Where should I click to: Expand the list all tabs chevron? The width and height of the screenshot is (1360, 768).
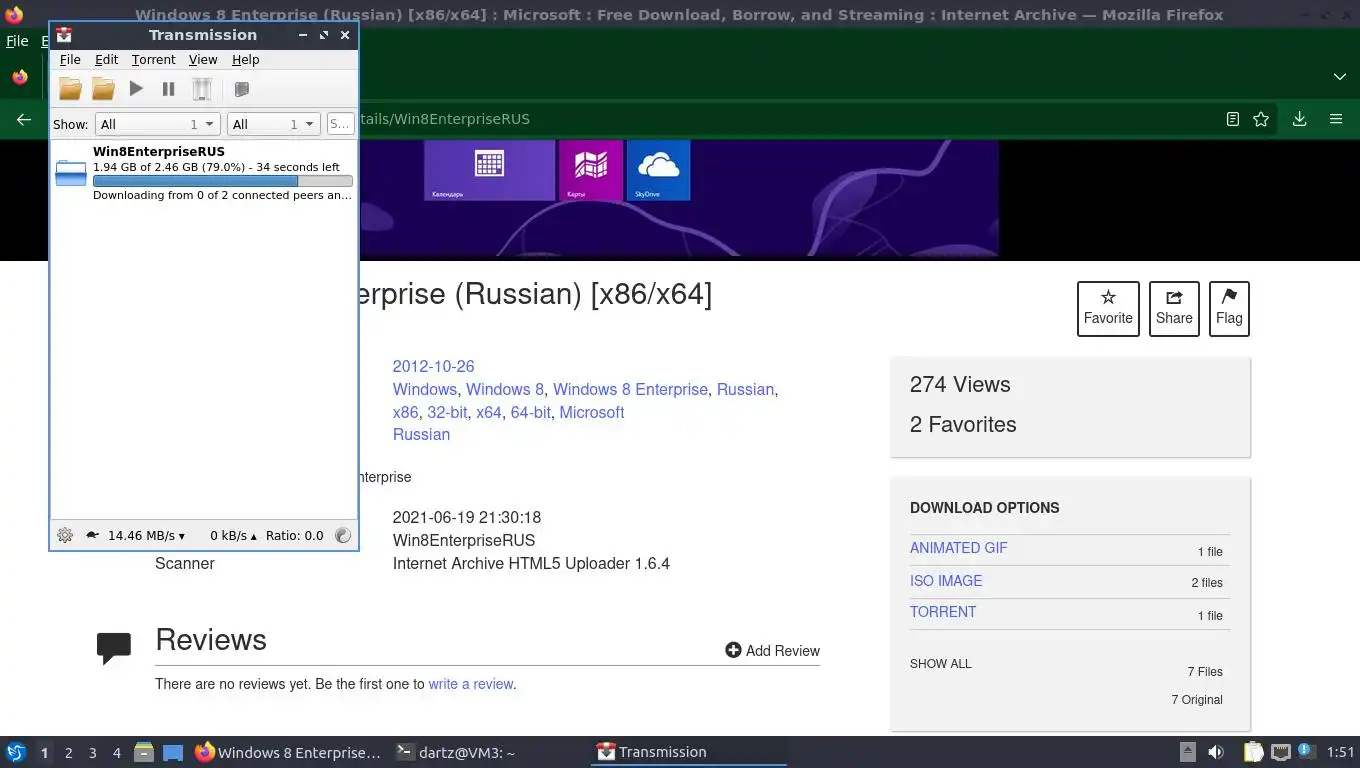(x=1339, y=77)
